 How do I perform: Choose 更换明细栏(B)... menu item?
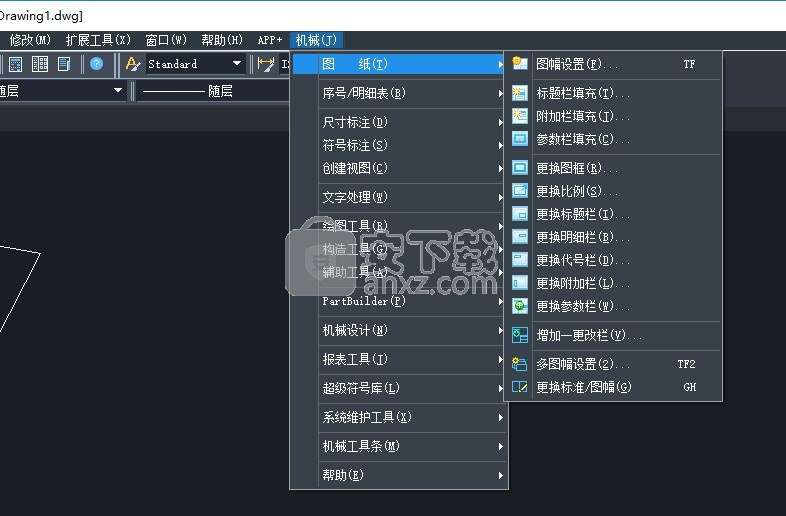[x=613, y=237]
